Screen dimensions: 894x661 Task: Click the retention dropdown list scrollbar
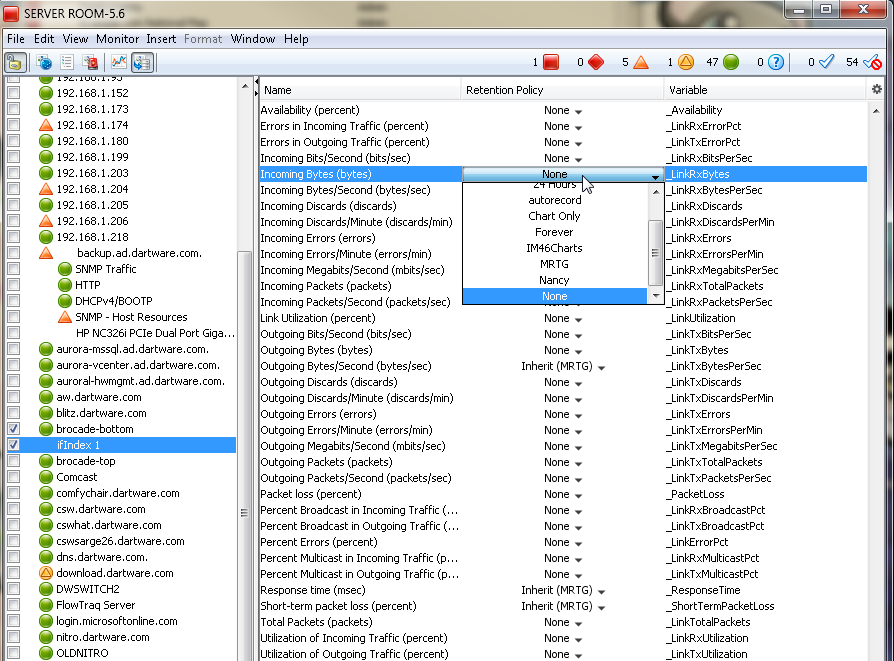click(x=657, y=240)
